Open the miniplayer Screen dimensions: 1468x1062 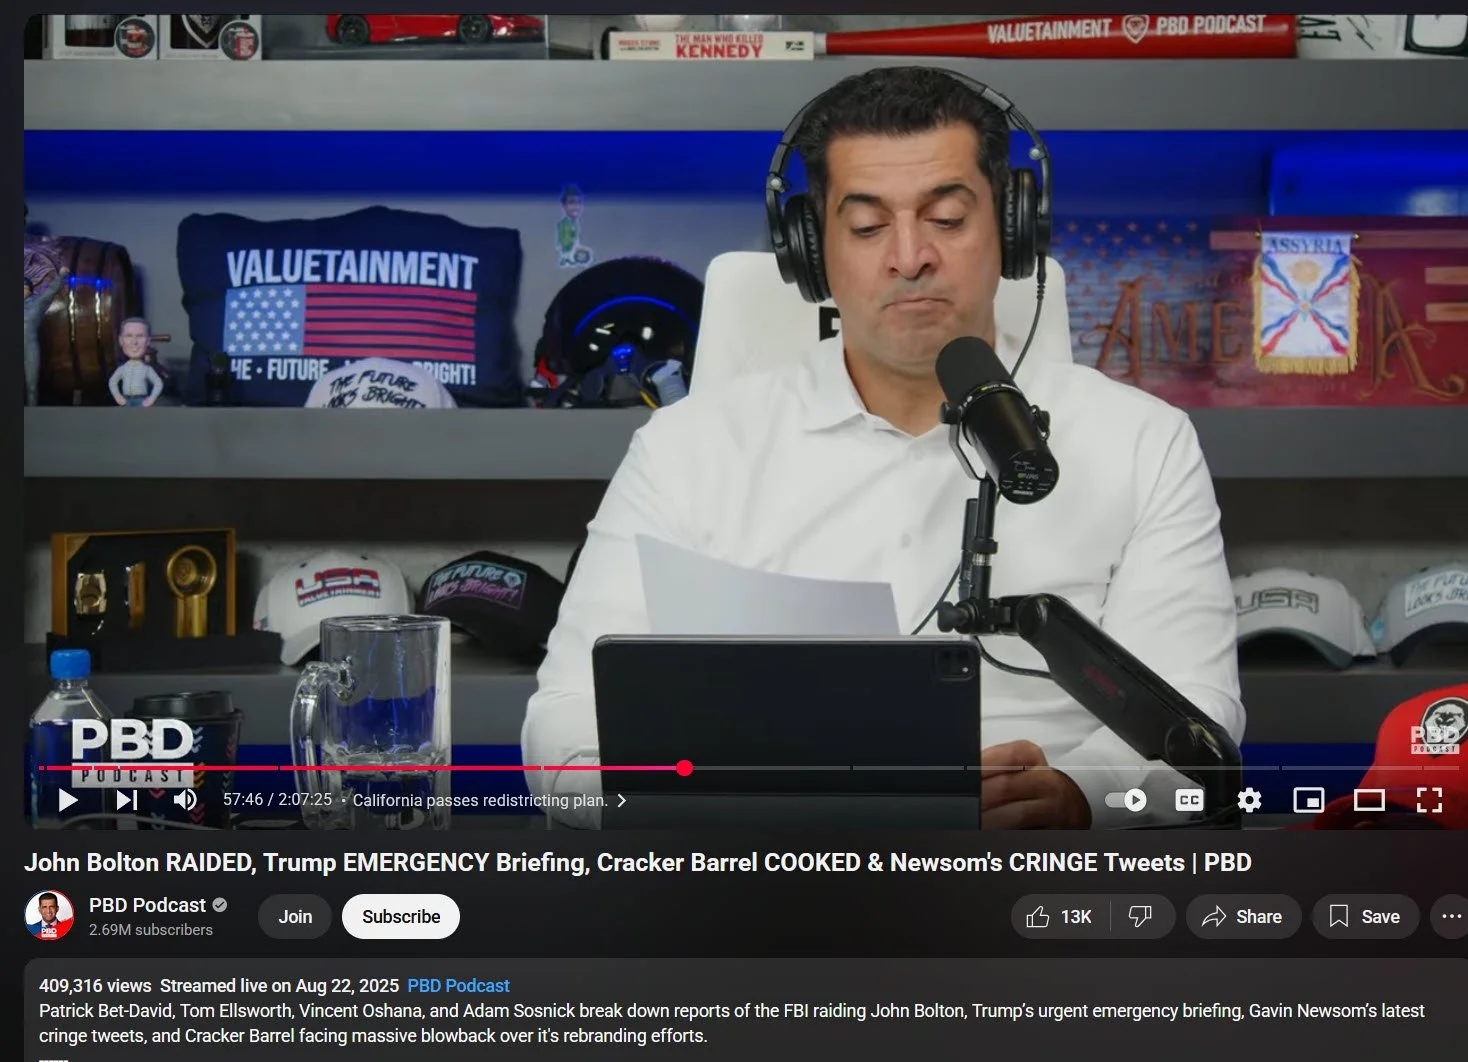pyautogui.click(x=1309, y=800)
